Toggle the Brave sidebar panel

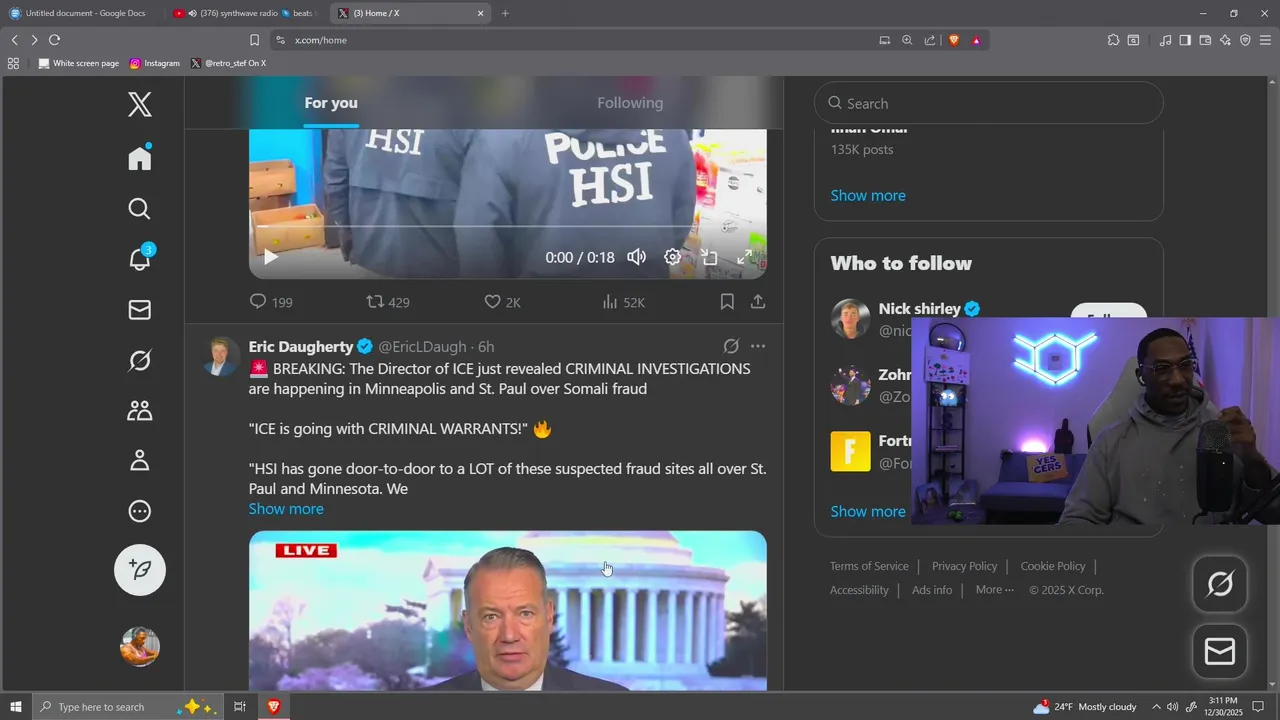coord(1185,40)
